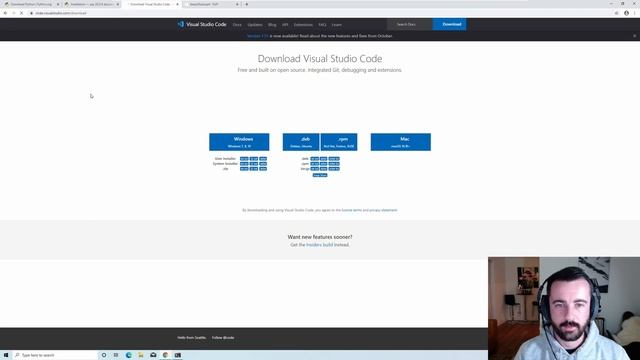Switch to the pip Installation browser tab
The width and height of the screenshot is (640, 360).
91,4
